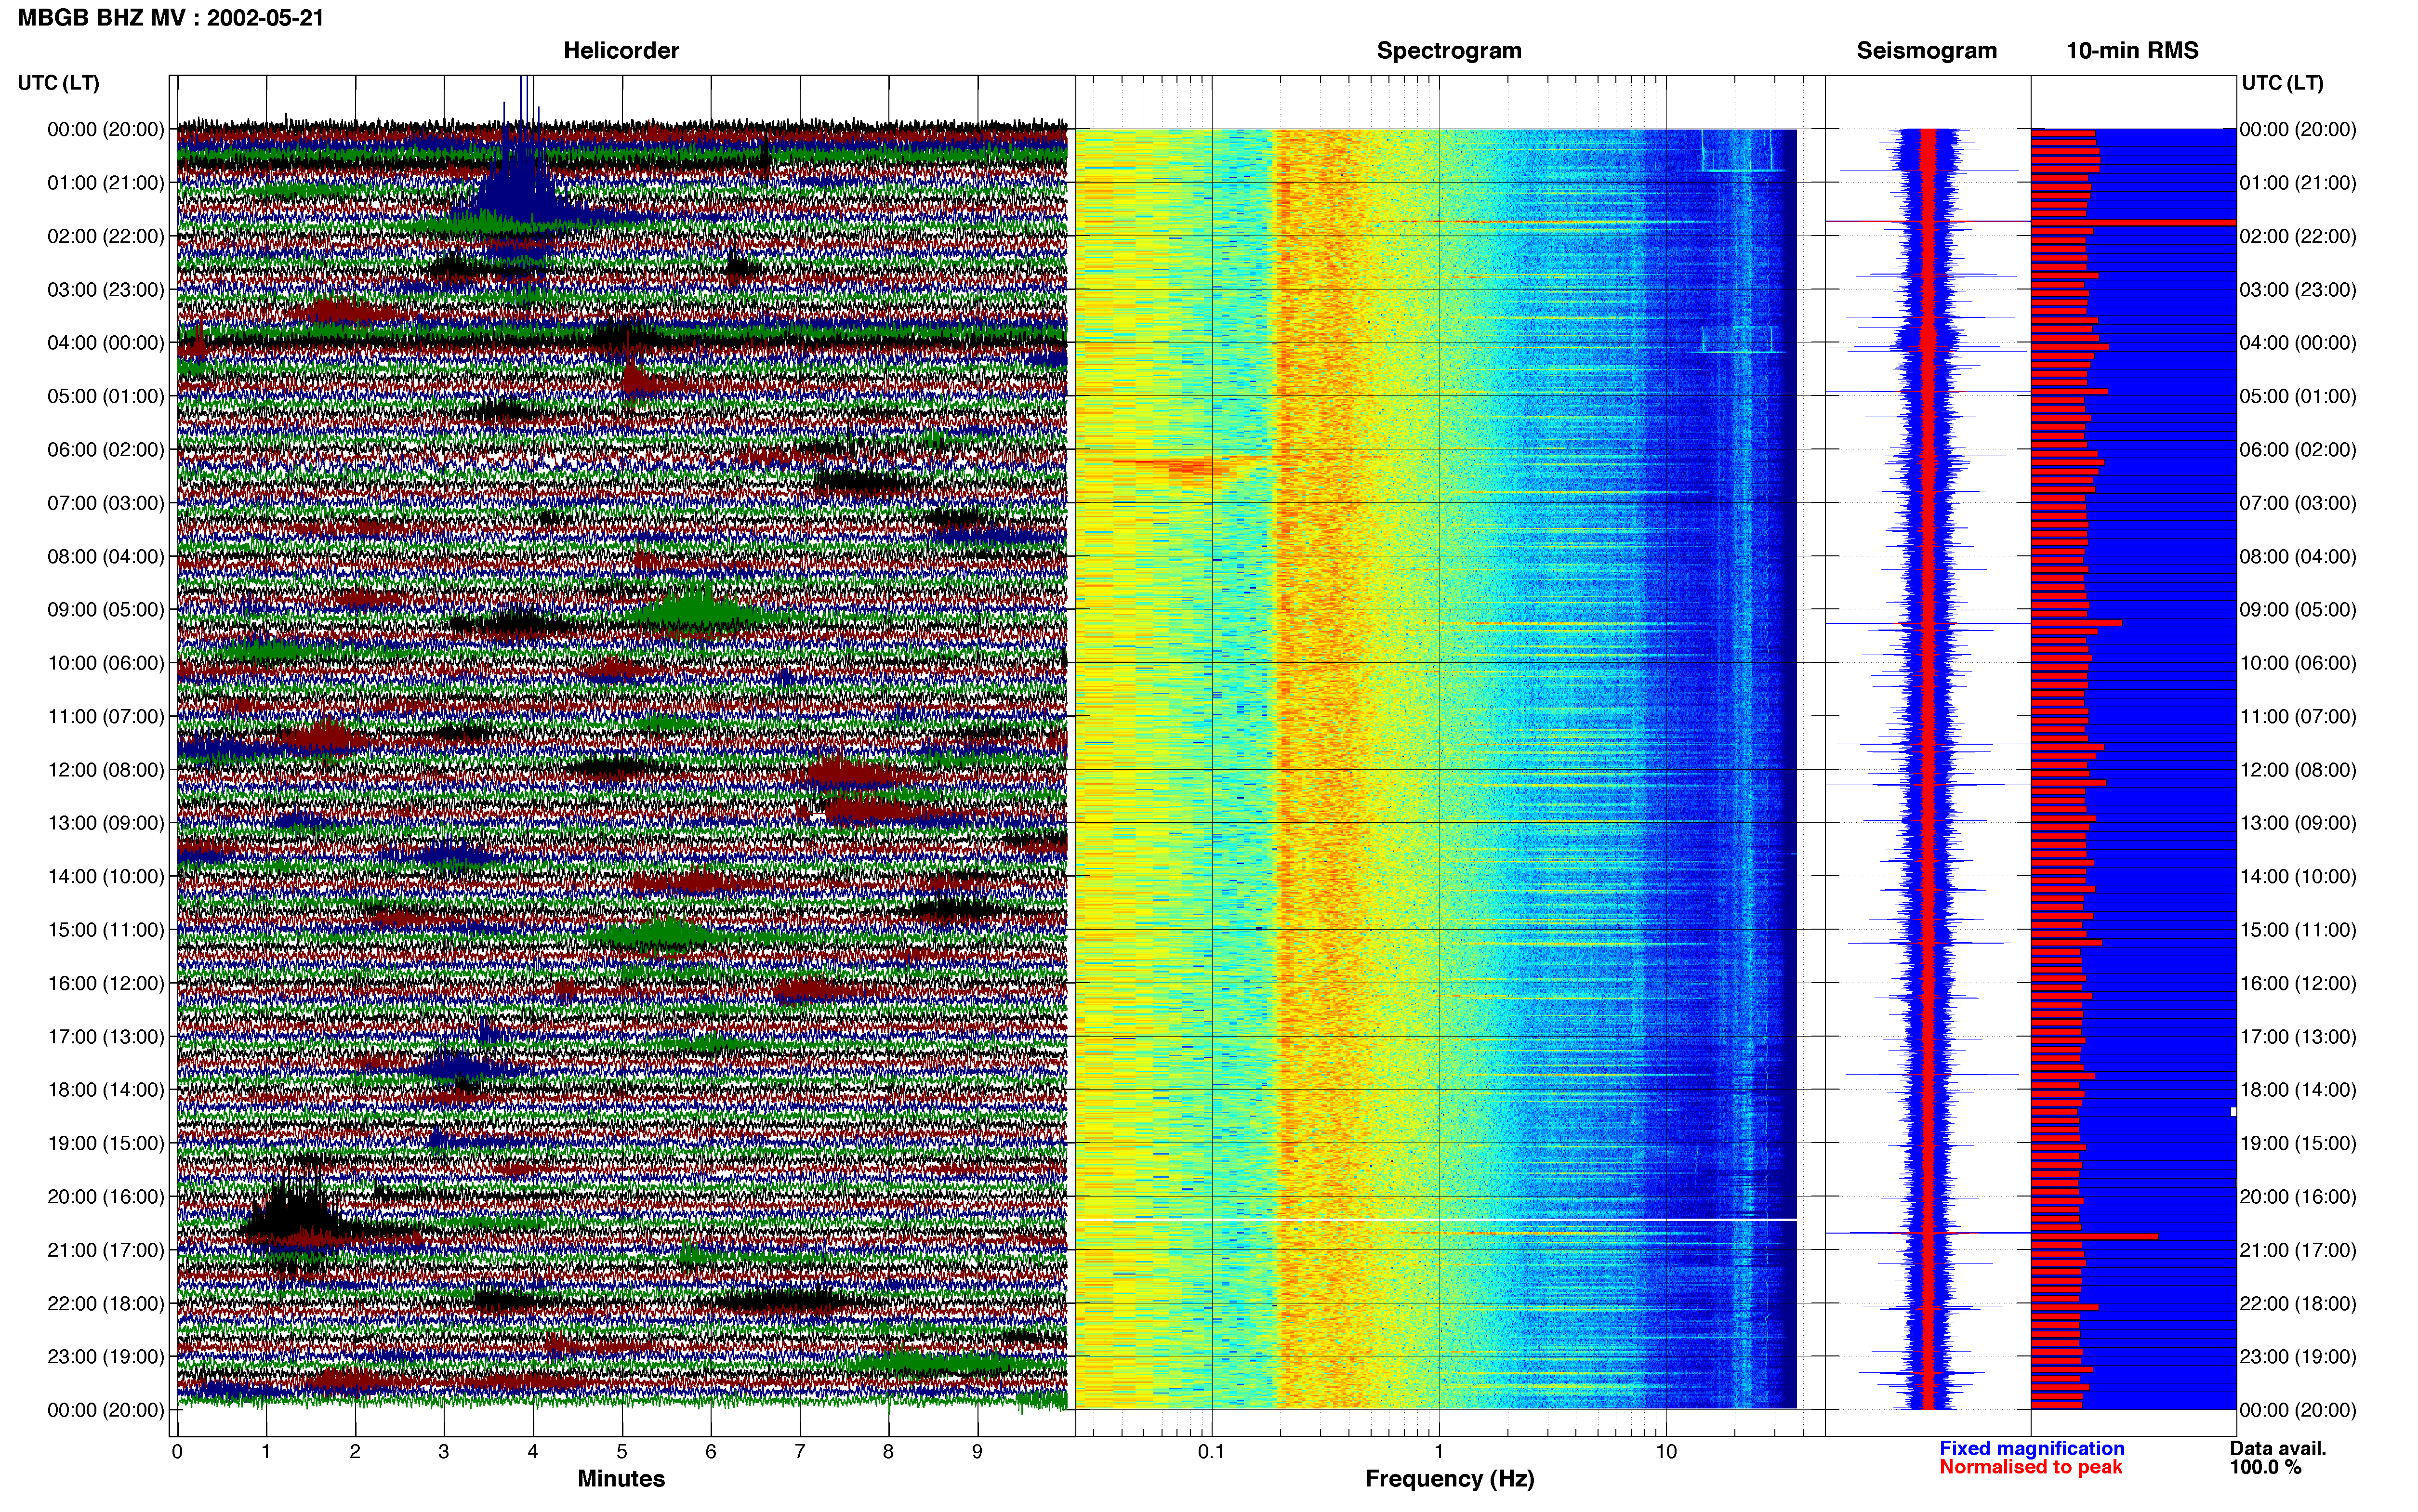Click the '22:00 (18:00)' label beside the RMS panel
Viewport: 2418px width, 1512px height.
[2298, 1303]
